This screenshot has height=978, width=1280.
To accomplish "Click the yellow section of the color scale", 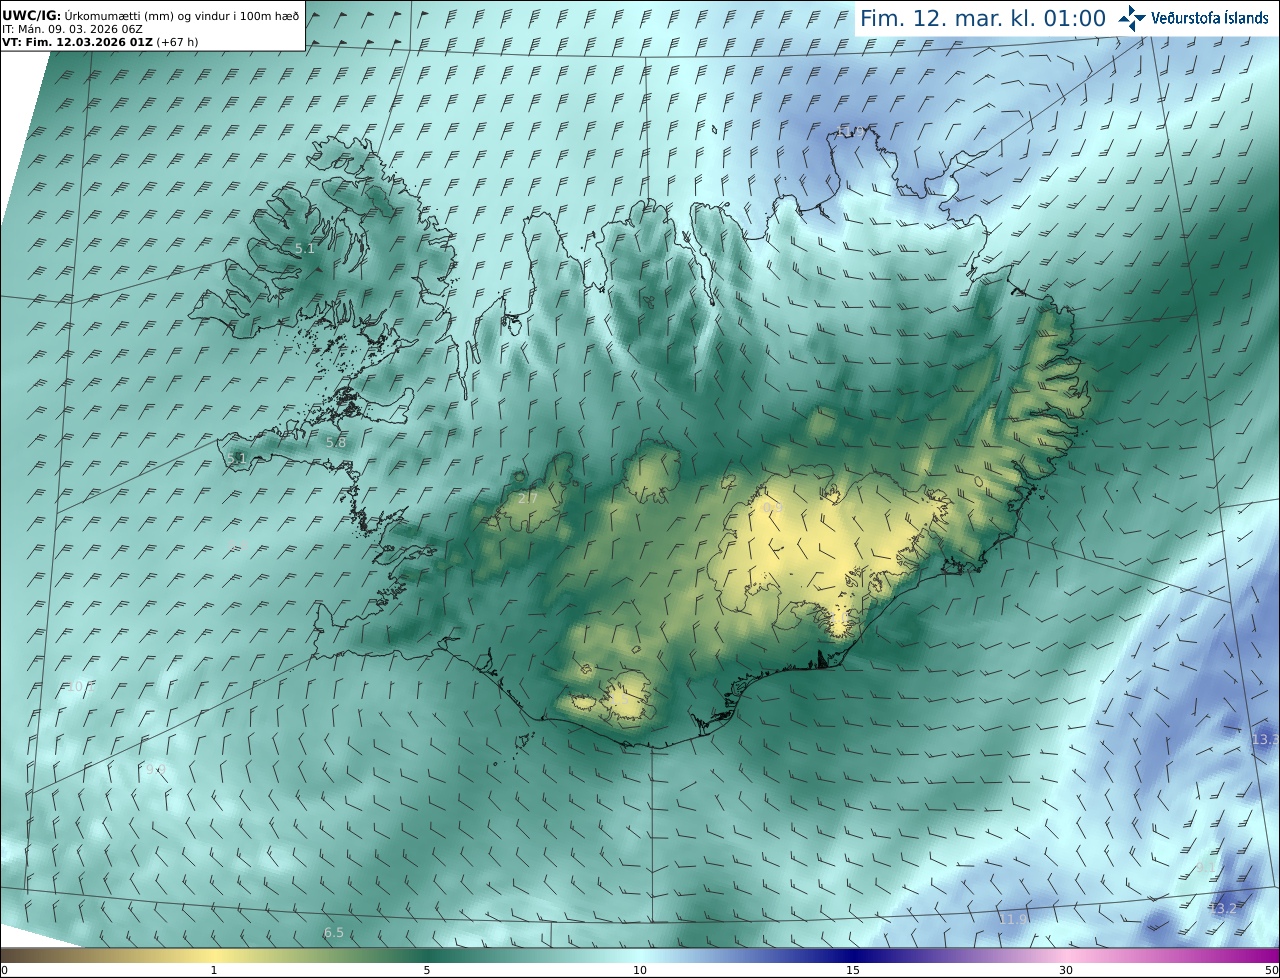I will point(214,956).
